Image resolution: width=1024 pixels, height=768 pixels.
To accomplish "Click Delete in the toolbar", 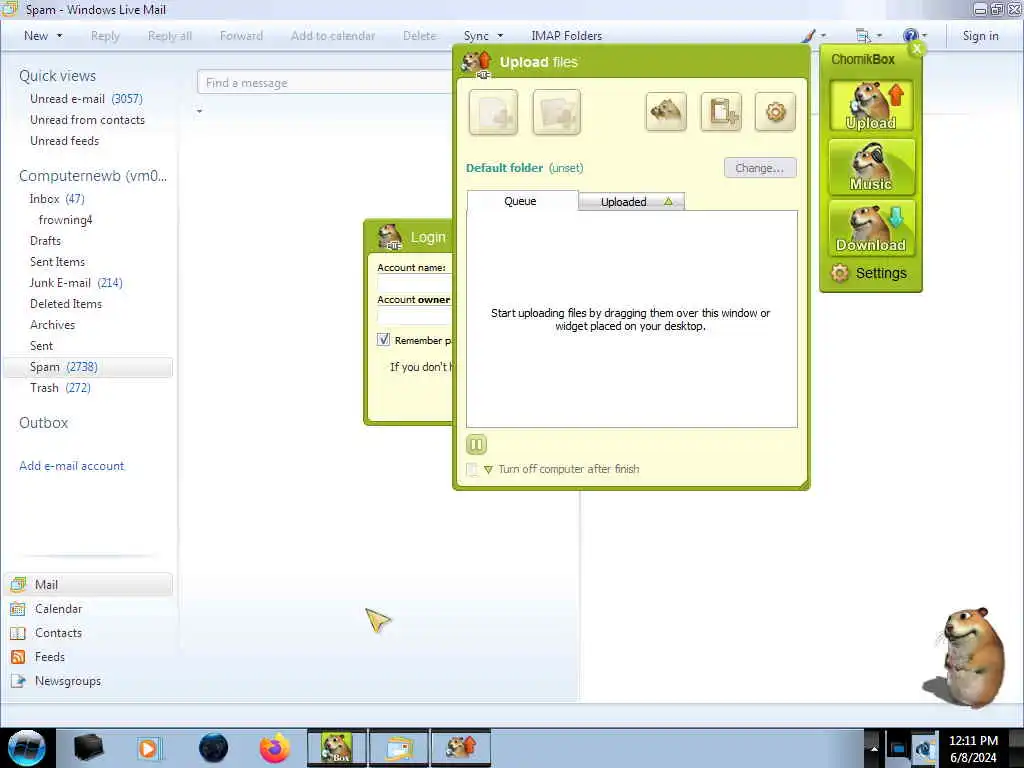I will [419, 36].
